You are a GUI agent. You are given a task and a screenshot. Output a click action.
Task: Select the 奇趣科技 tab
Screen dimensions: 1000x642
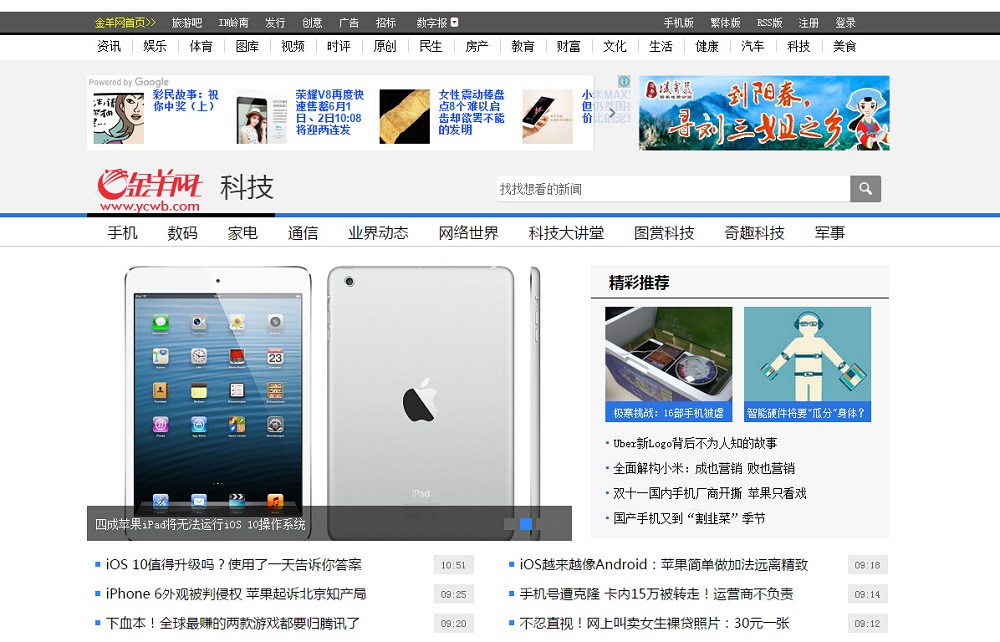pyautogui.click(x=754, y=233)
